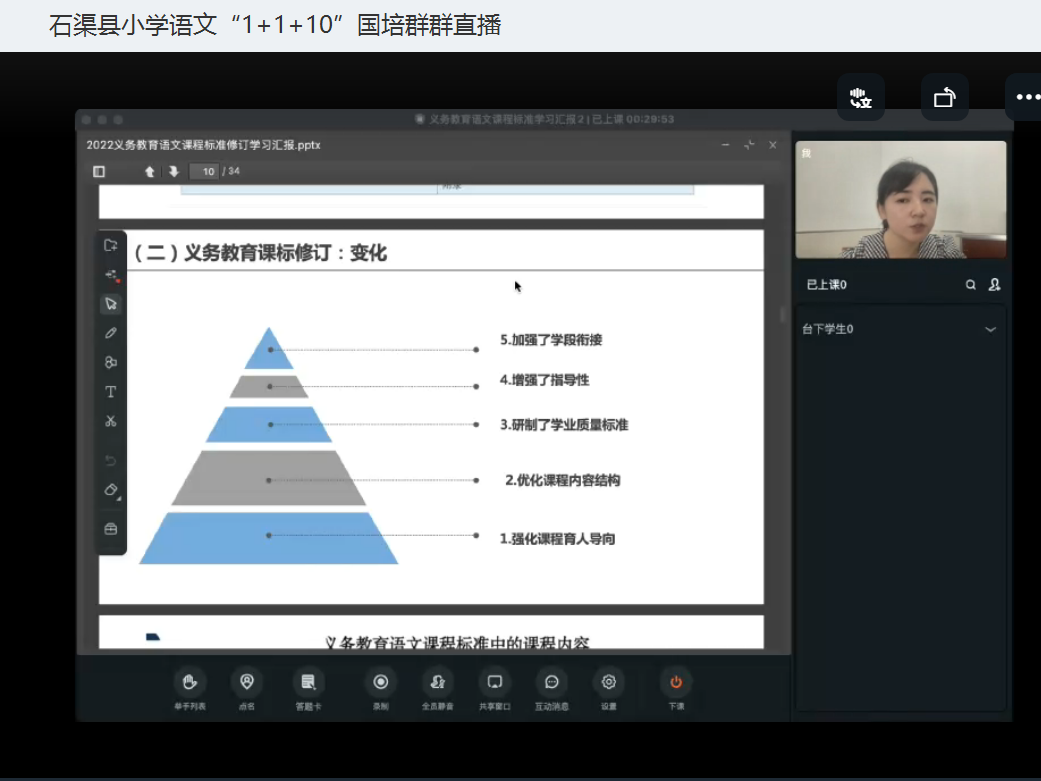Choose the text tool in the annotation toolbar
The width and height of the screenshot is (1041, 781).
coord(111,392)
